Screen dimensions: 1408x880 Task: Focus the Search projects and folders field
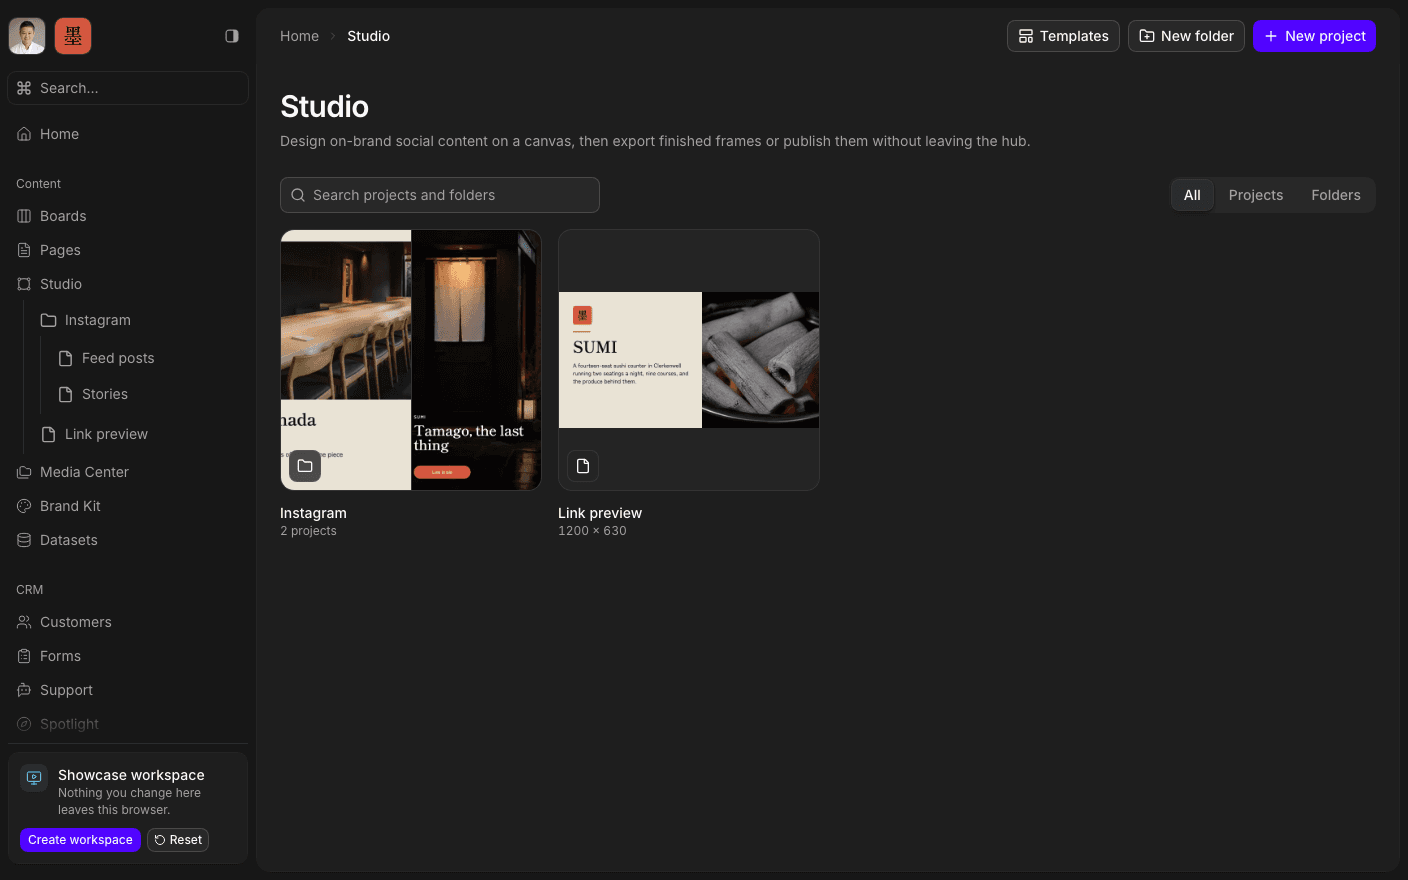[x=440, y=195]
